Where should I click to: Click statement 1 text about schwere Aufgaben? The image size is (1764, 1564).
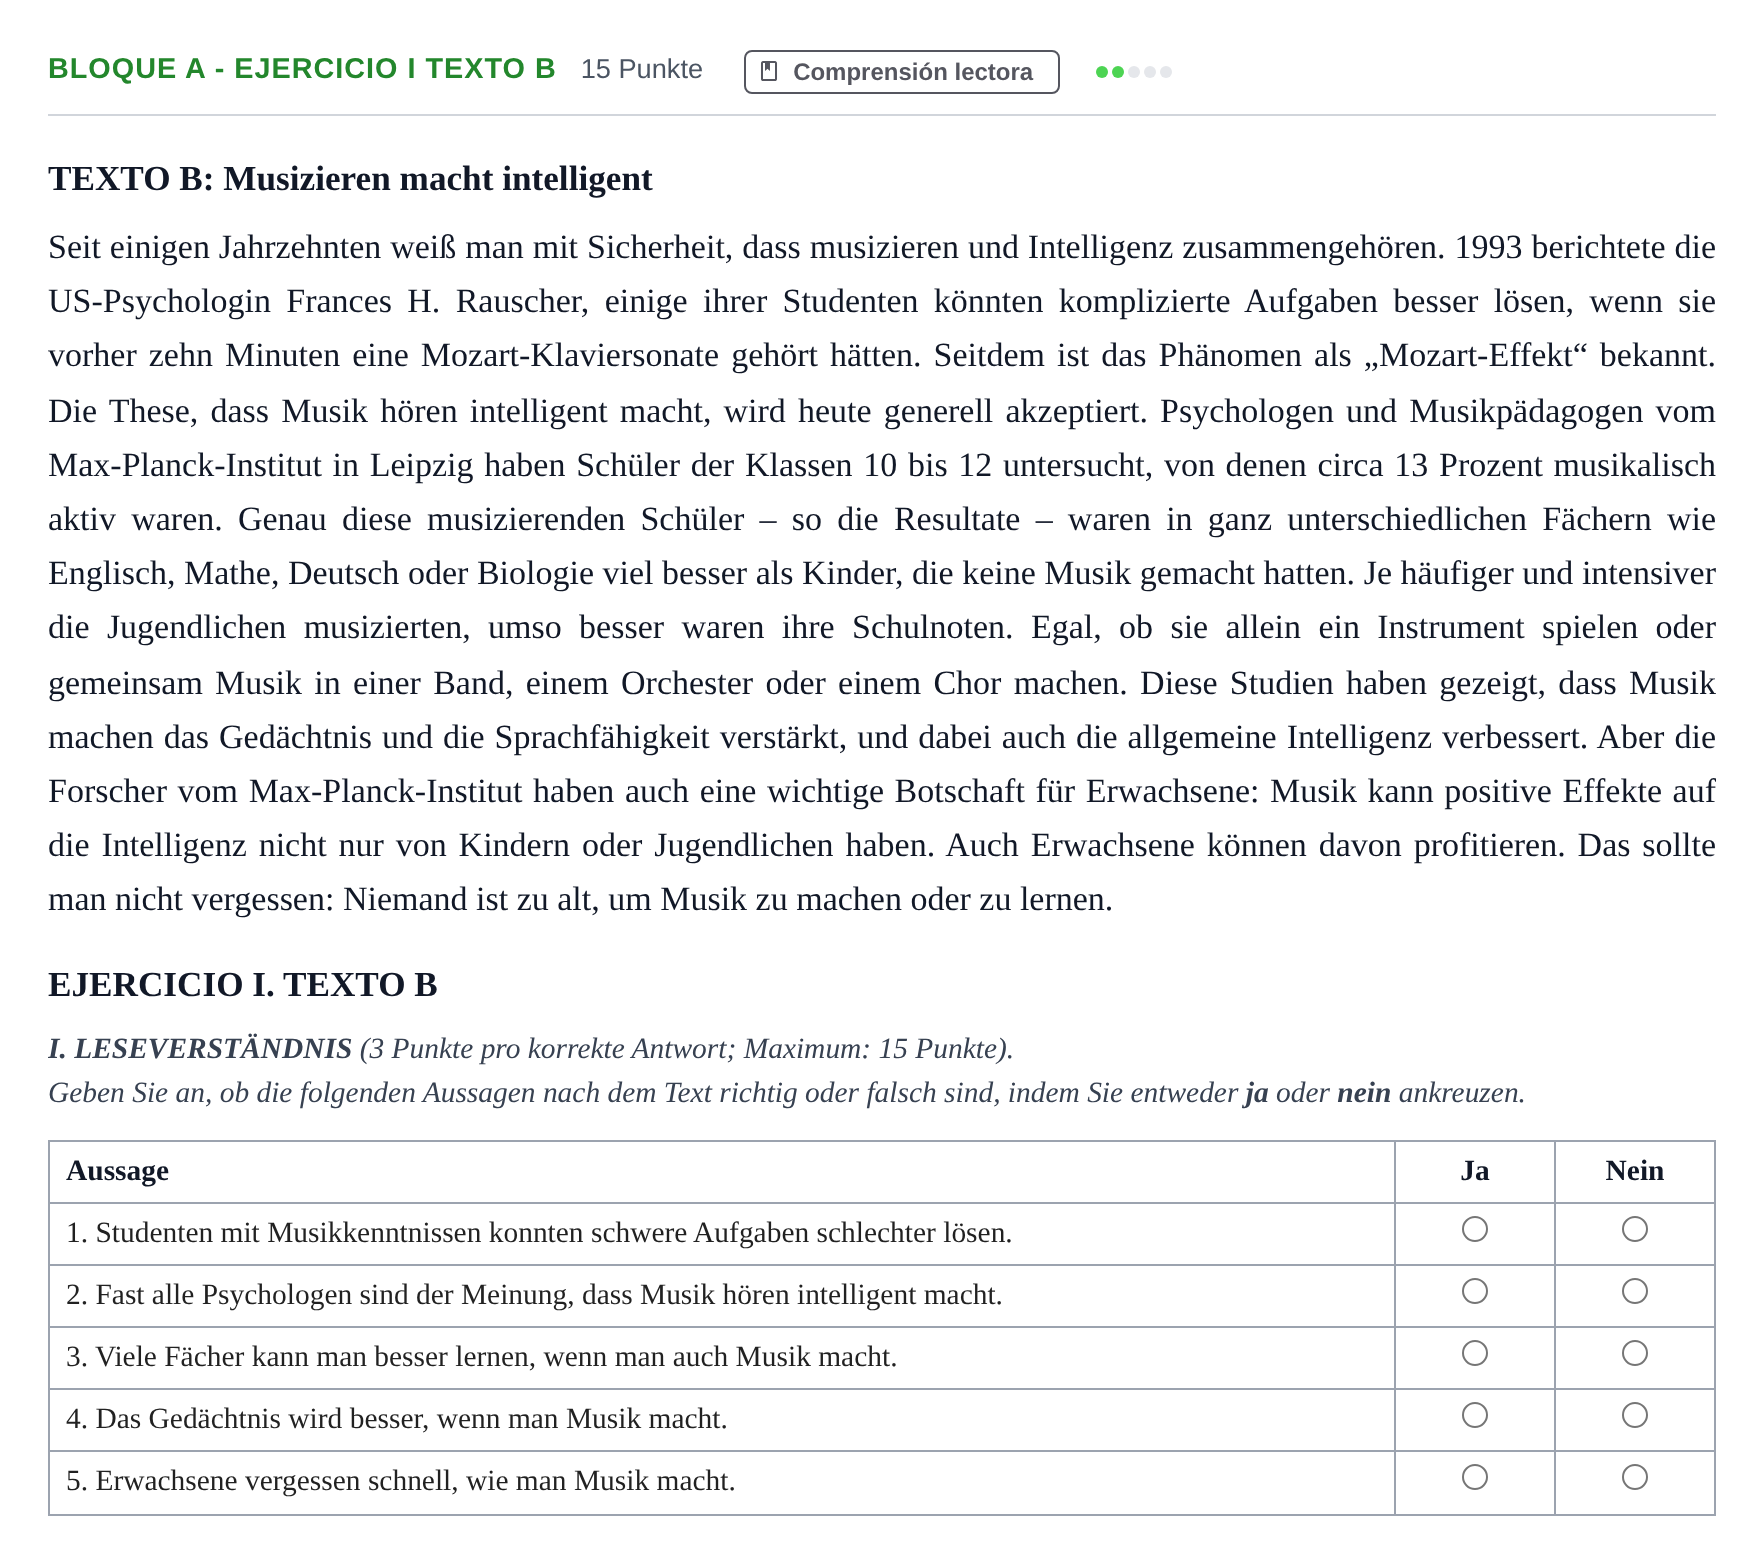click(539, 1233)
